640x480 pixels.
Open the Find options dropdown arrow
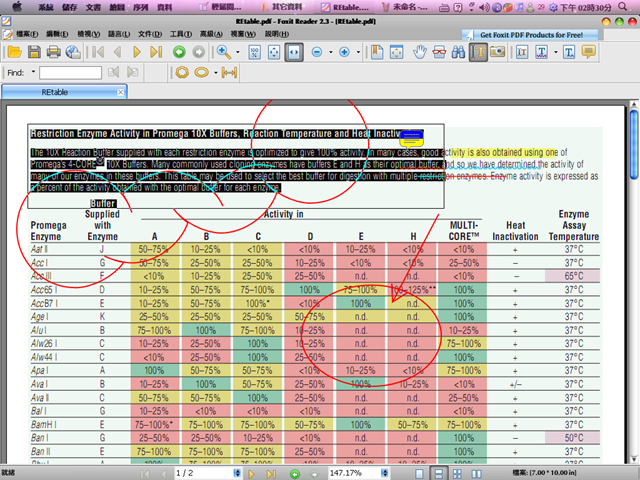tap(33, 72)
